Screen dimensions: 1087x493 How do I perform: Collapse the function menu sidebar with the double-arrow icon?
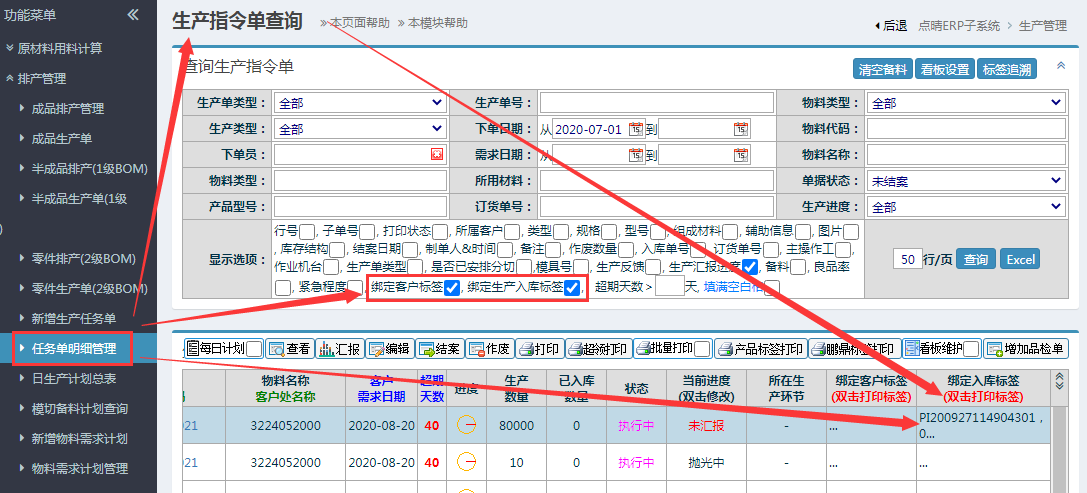pyautogui.click(x=133, y=14)
